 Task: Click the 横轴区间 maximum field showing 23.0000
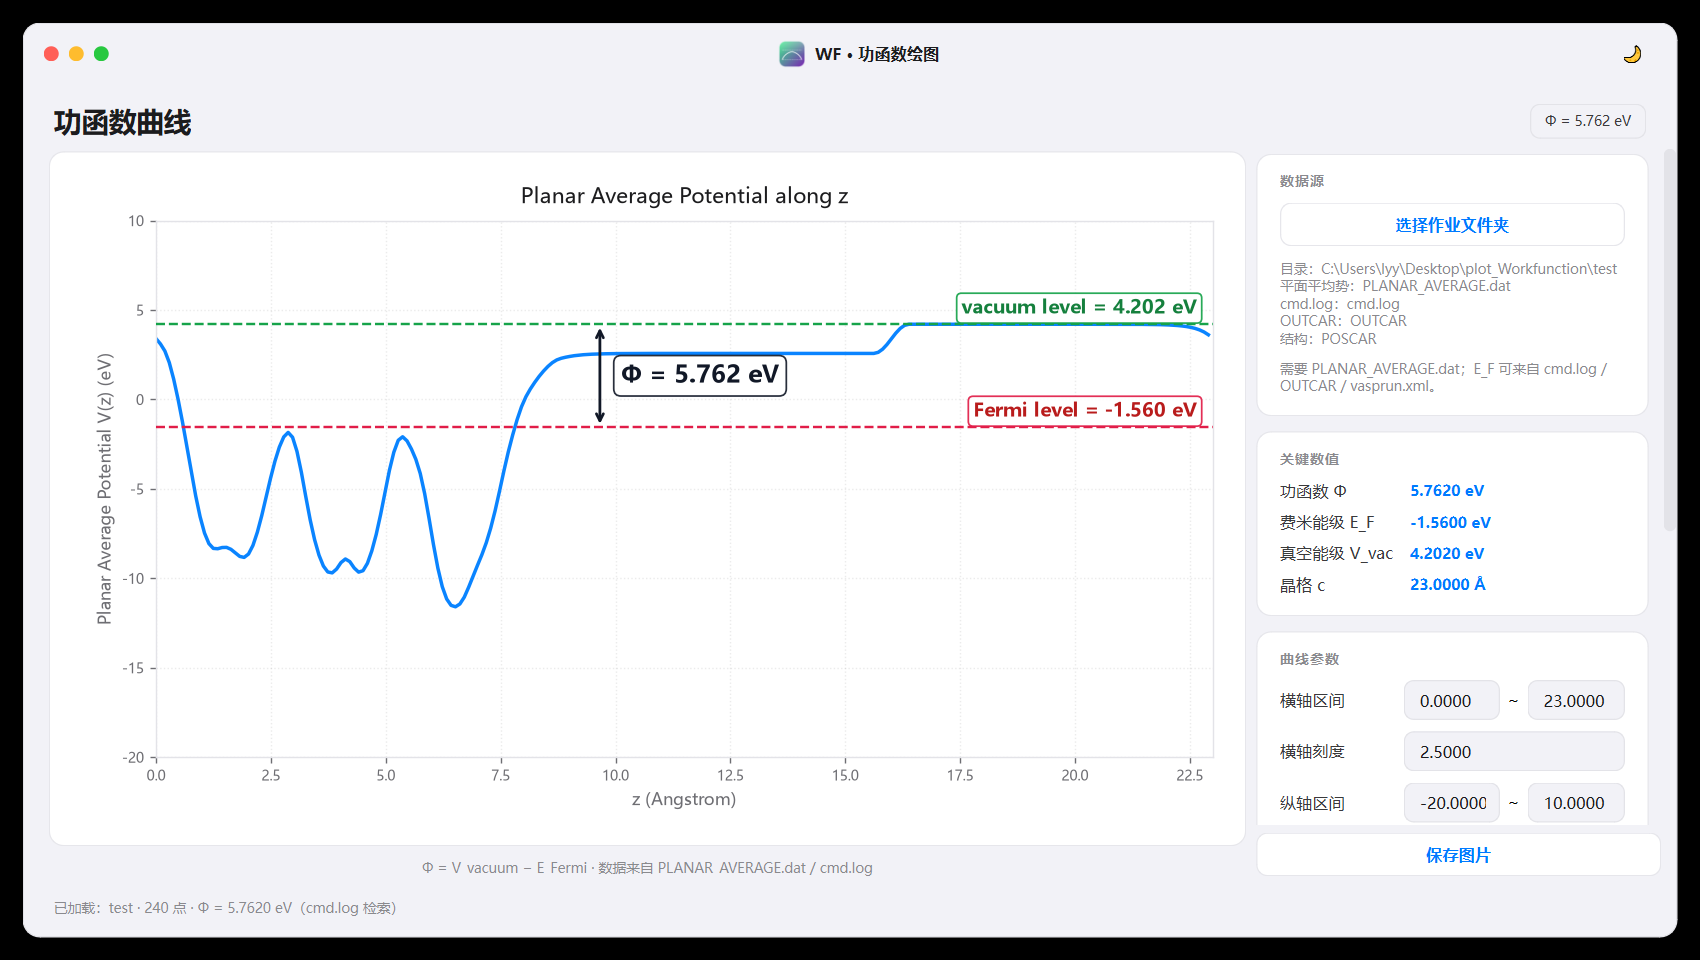click(x=1576, y=701)
